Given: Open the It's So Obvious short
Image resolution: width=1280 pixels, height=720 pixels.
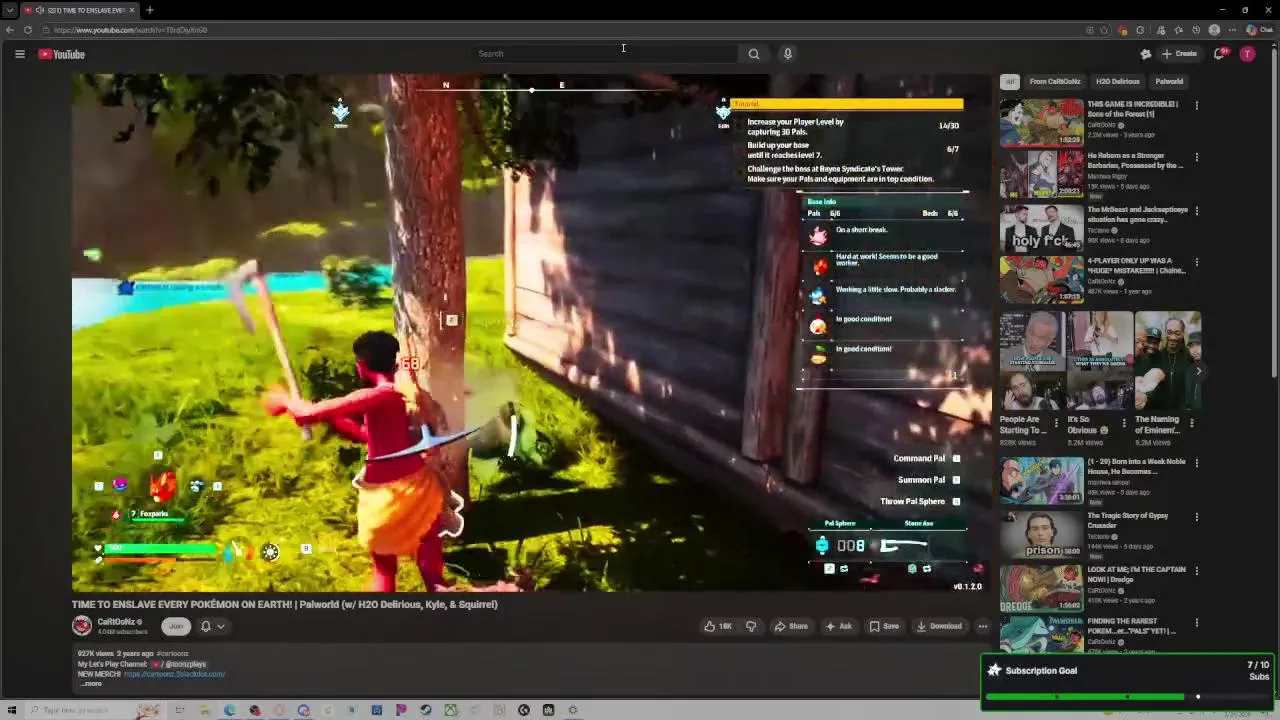Looking at the screenshot, I should coord(1099,361).
